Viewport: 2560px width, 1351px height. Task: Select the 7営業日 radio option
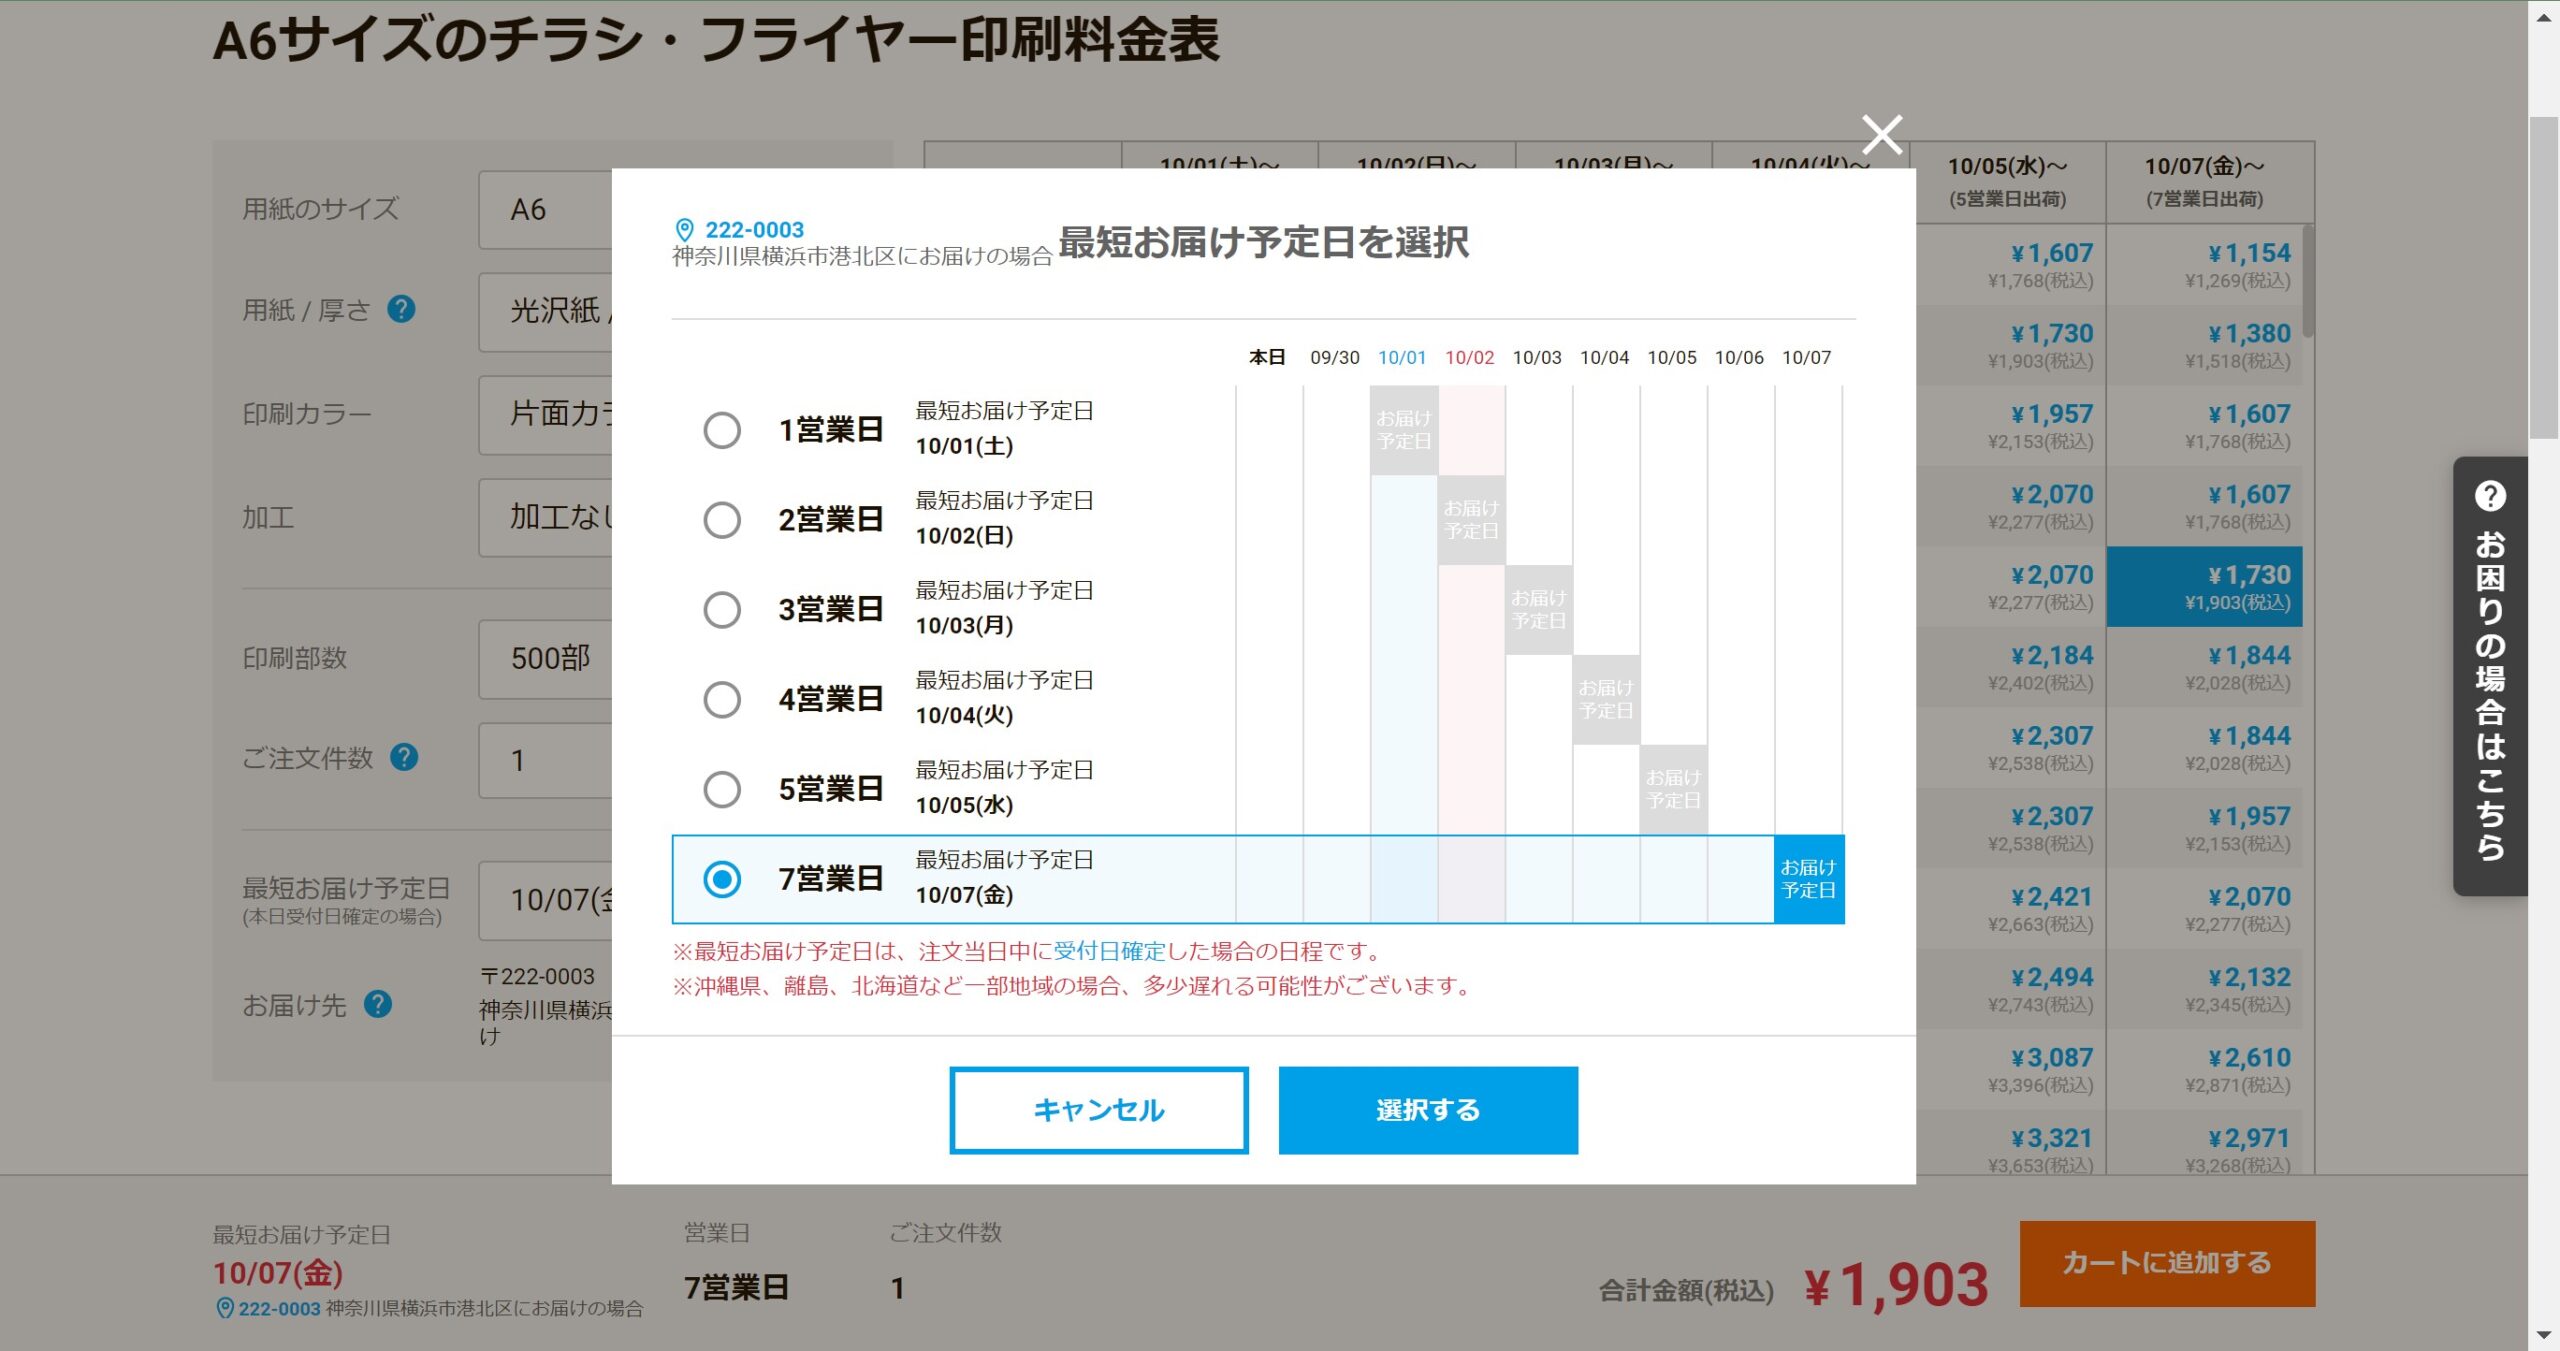[722, 879]
